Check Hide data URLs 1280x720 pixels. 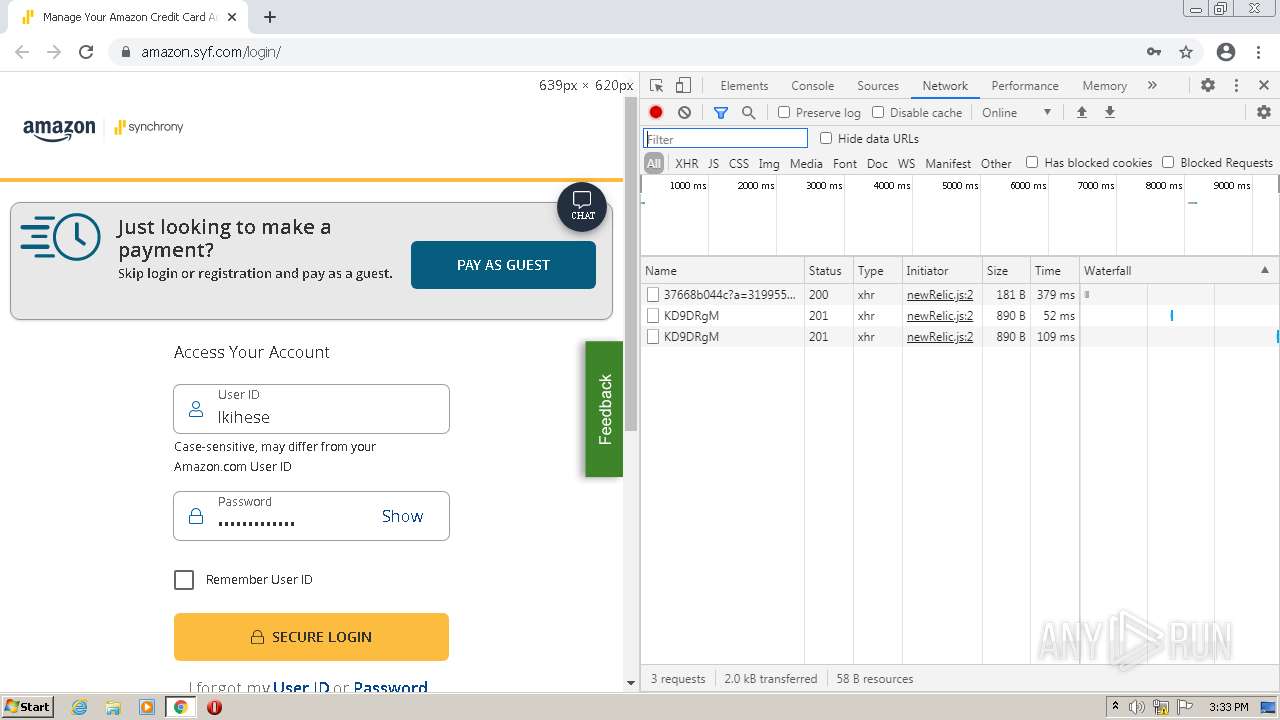pos(826,138)
